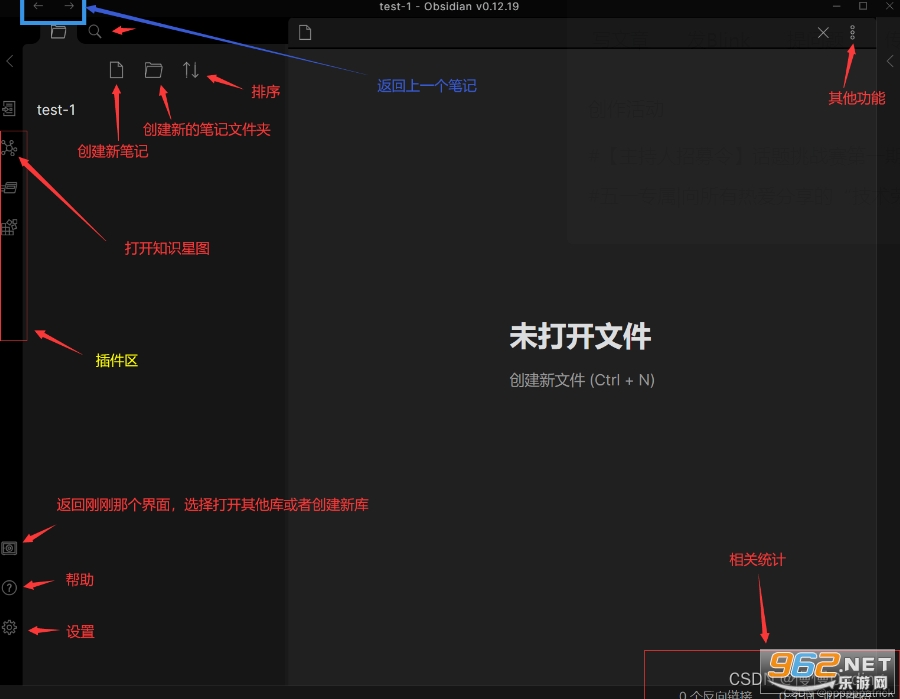Minimize the Obsidian window

[x=837, y=6]
